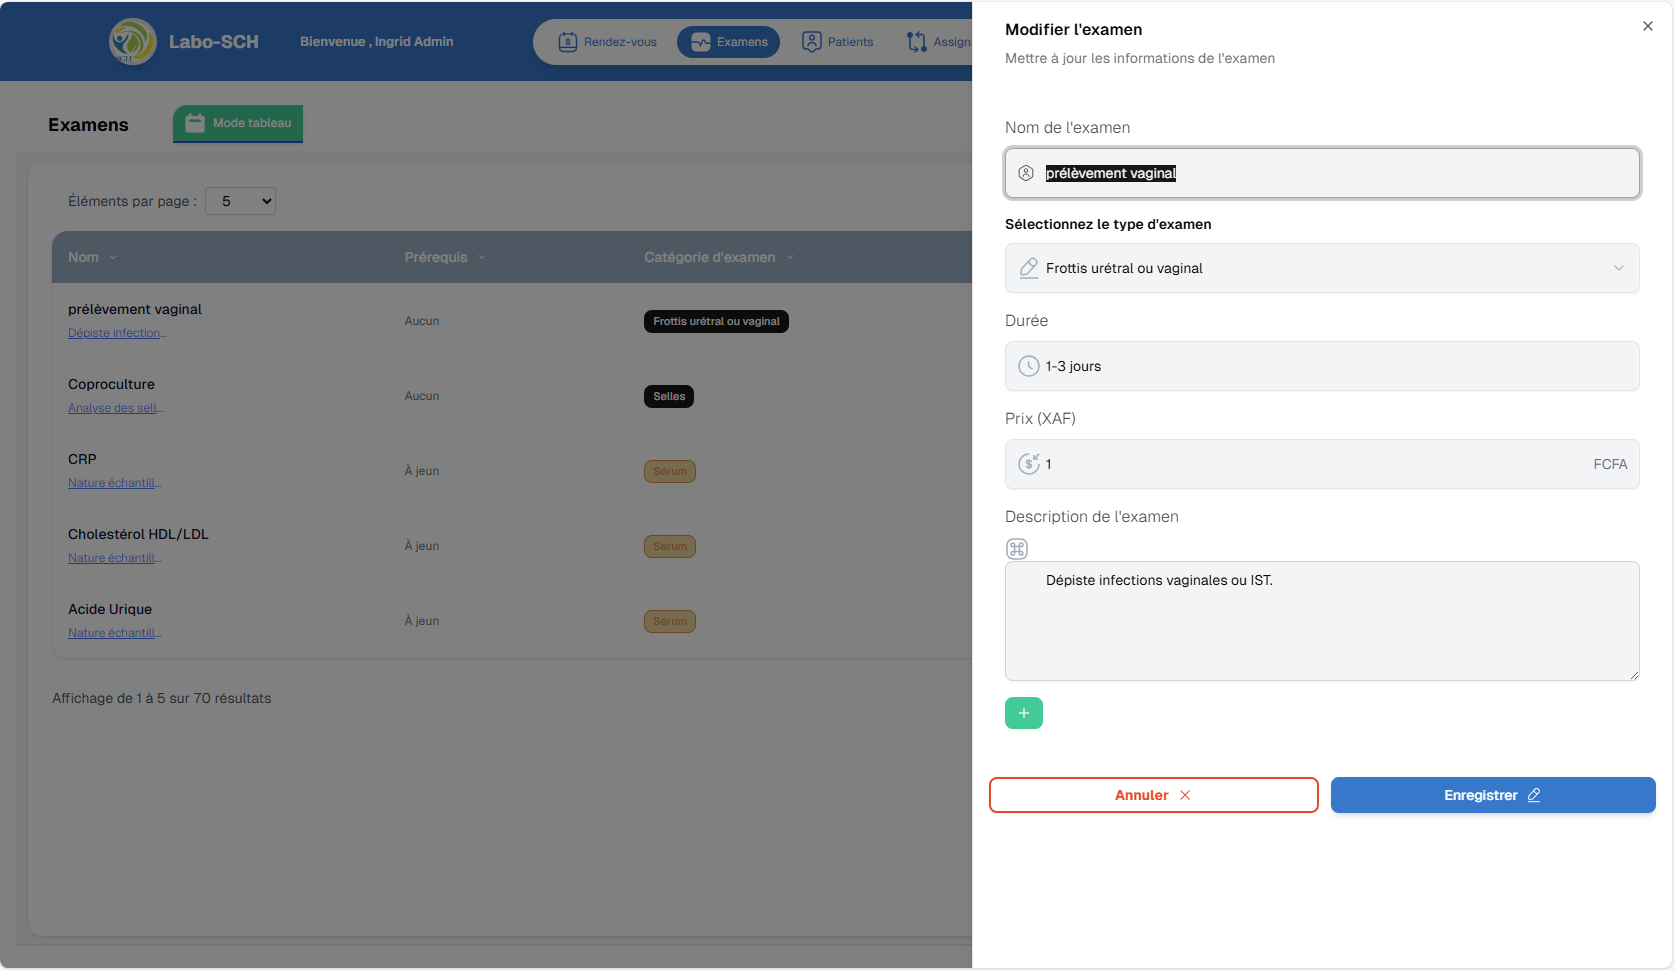Open the elements per page selector
The height and width of the screenshot is (971, 1675).
(240, 201)
